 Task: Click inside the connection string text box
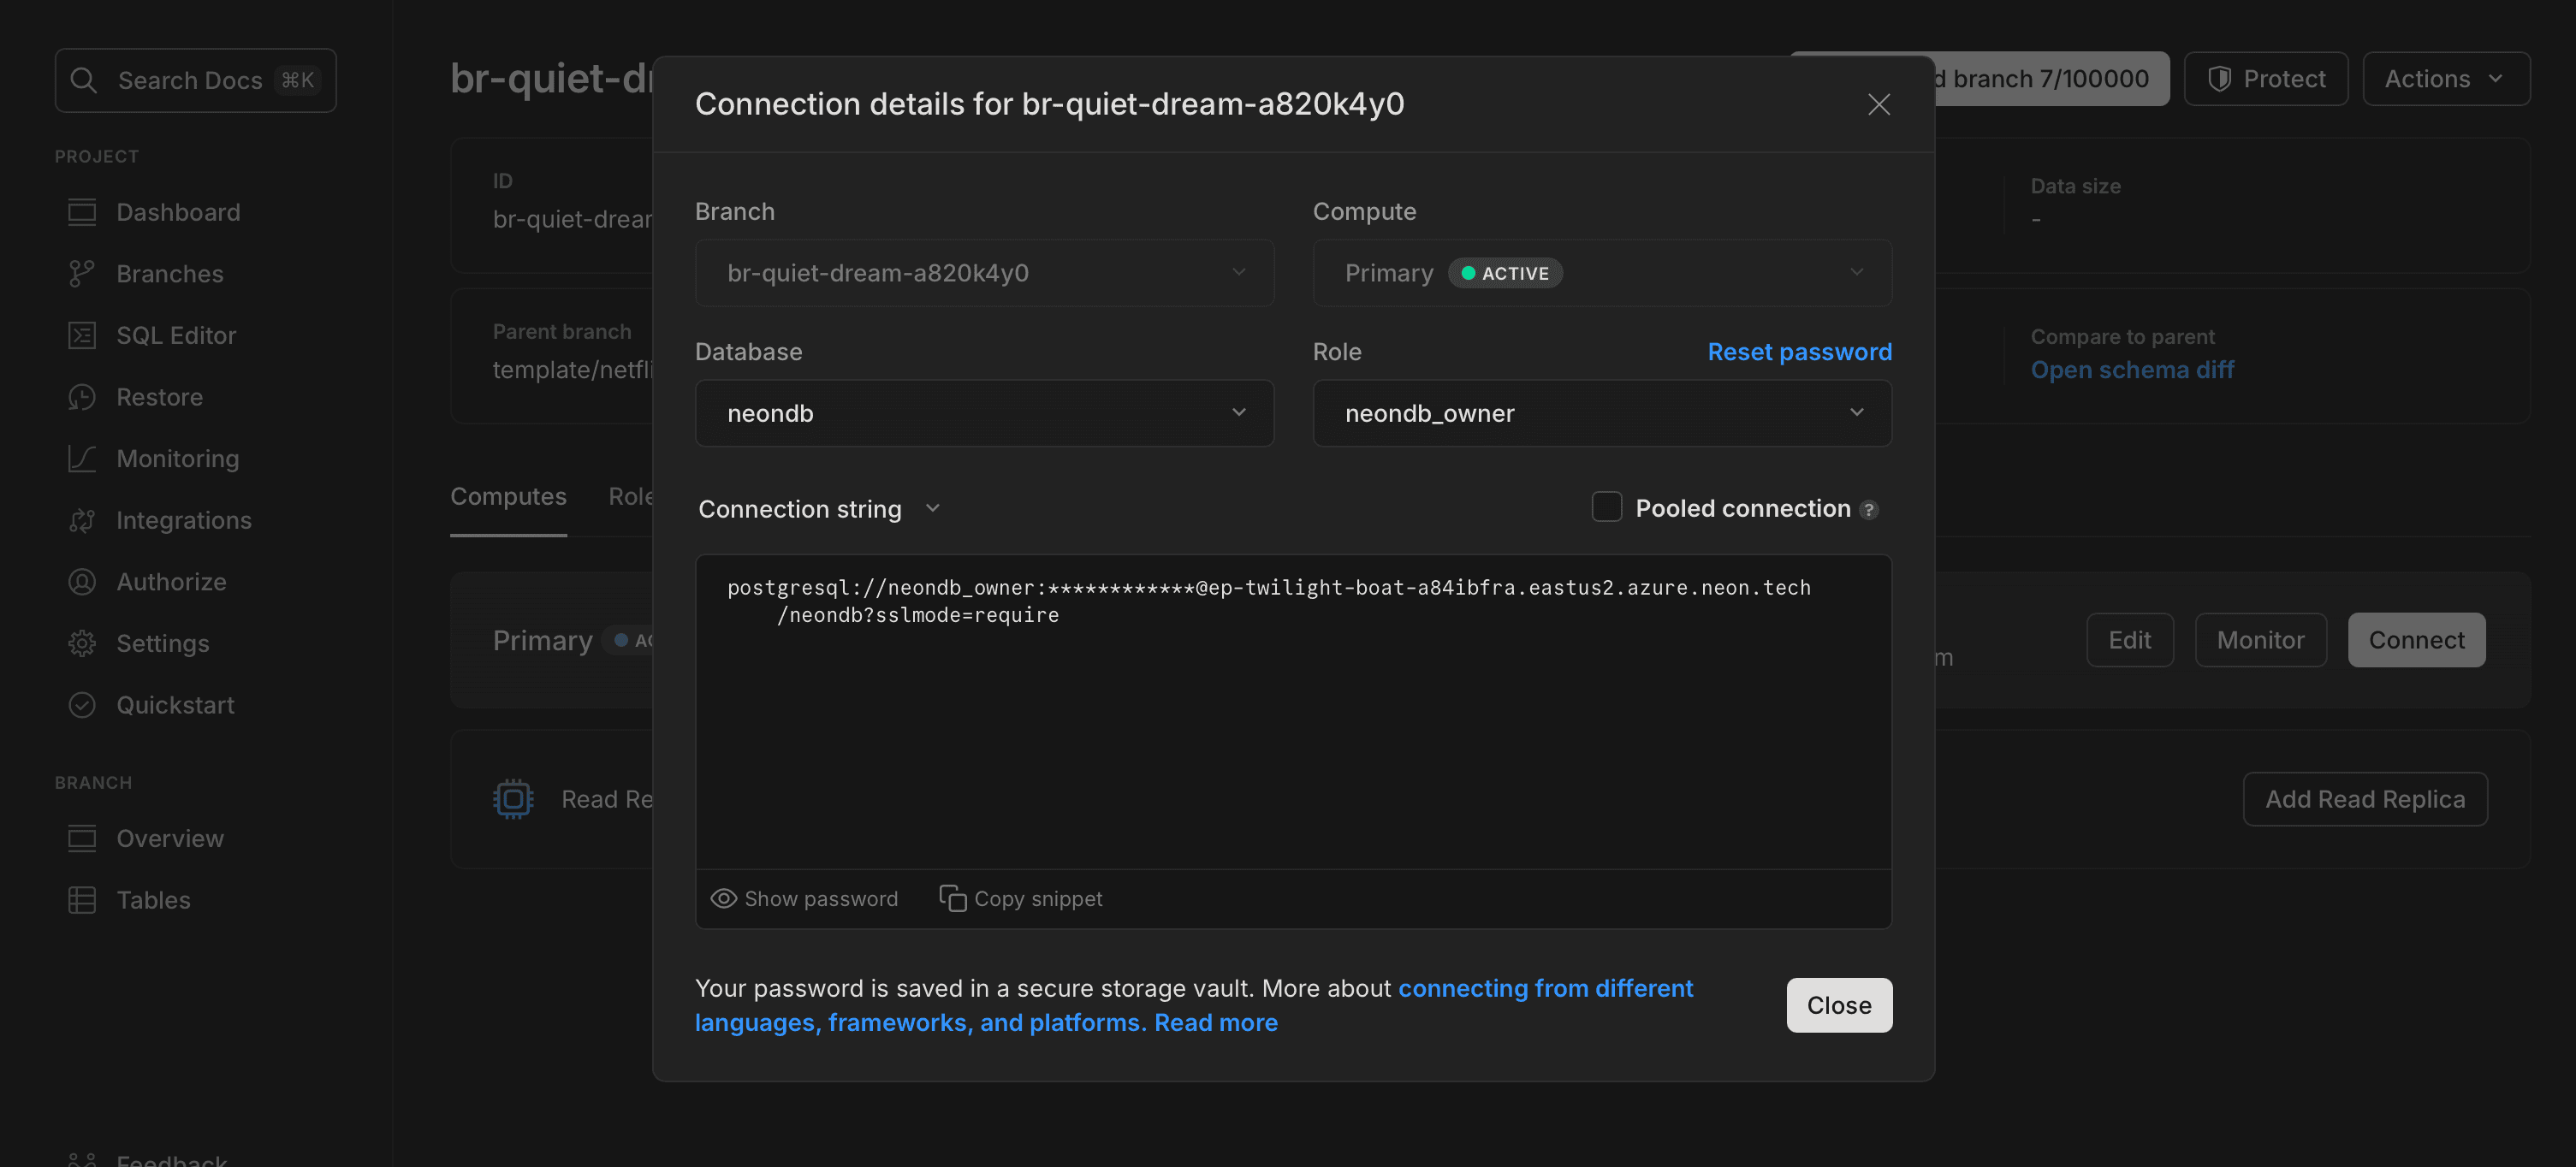1292,720
